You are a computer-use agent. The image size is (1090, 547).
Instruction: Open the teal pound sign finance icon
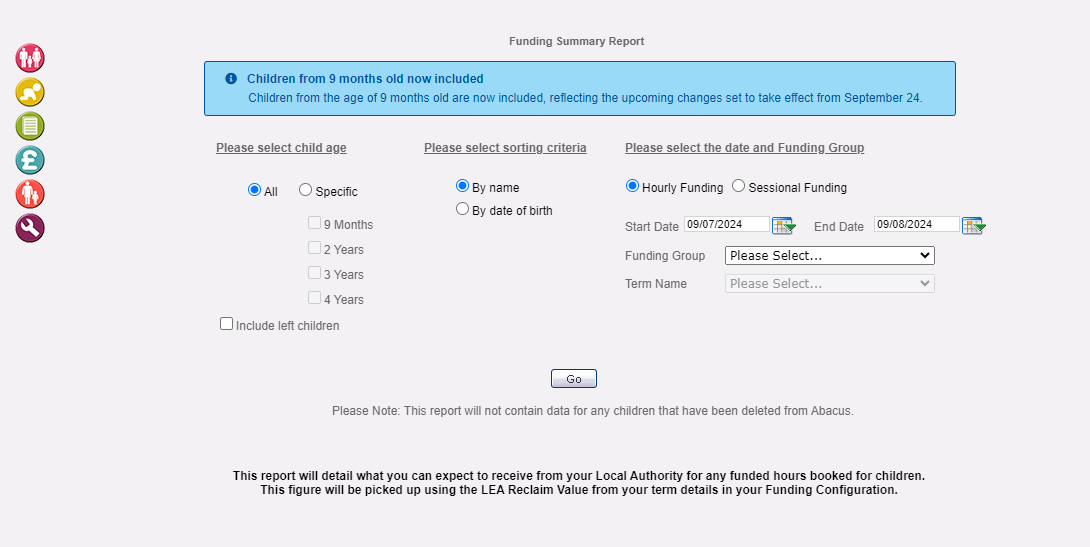coord(30,160)
